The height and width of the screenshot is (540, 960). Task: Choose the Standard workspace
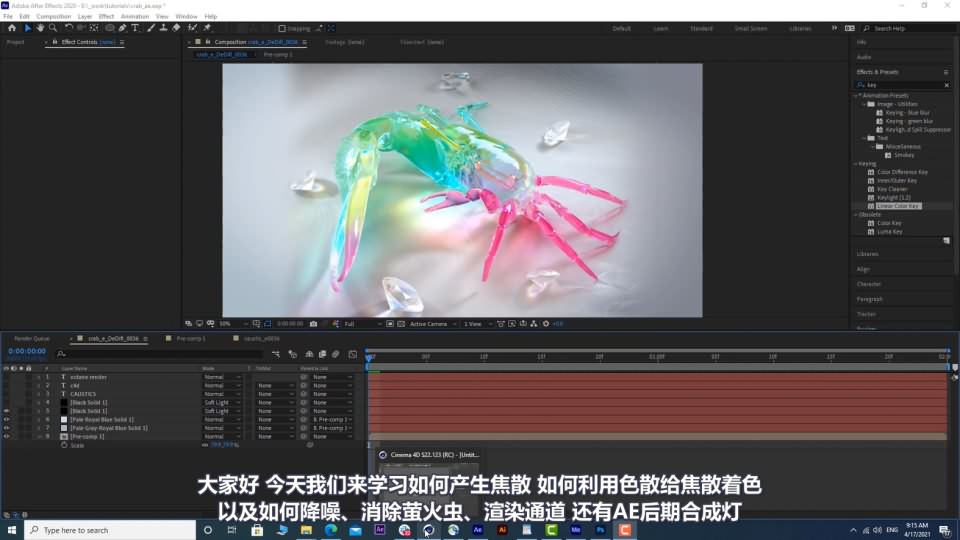pyautogui.click(x=701, y=28)
